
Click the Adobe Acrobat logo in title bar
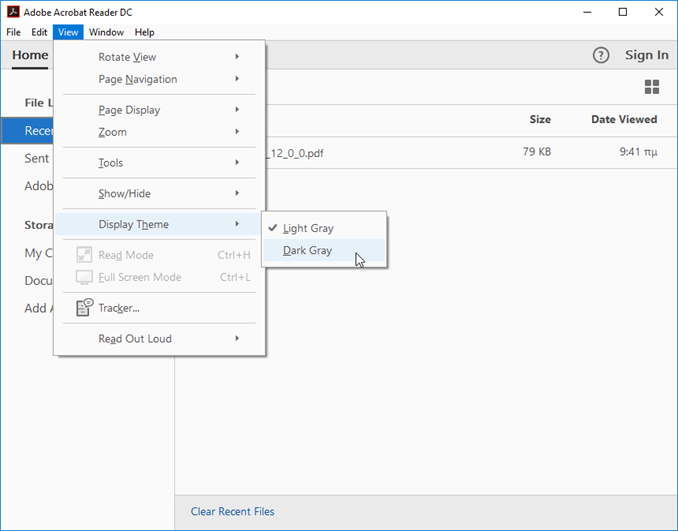pyautogui.click(x=13, y=12)
